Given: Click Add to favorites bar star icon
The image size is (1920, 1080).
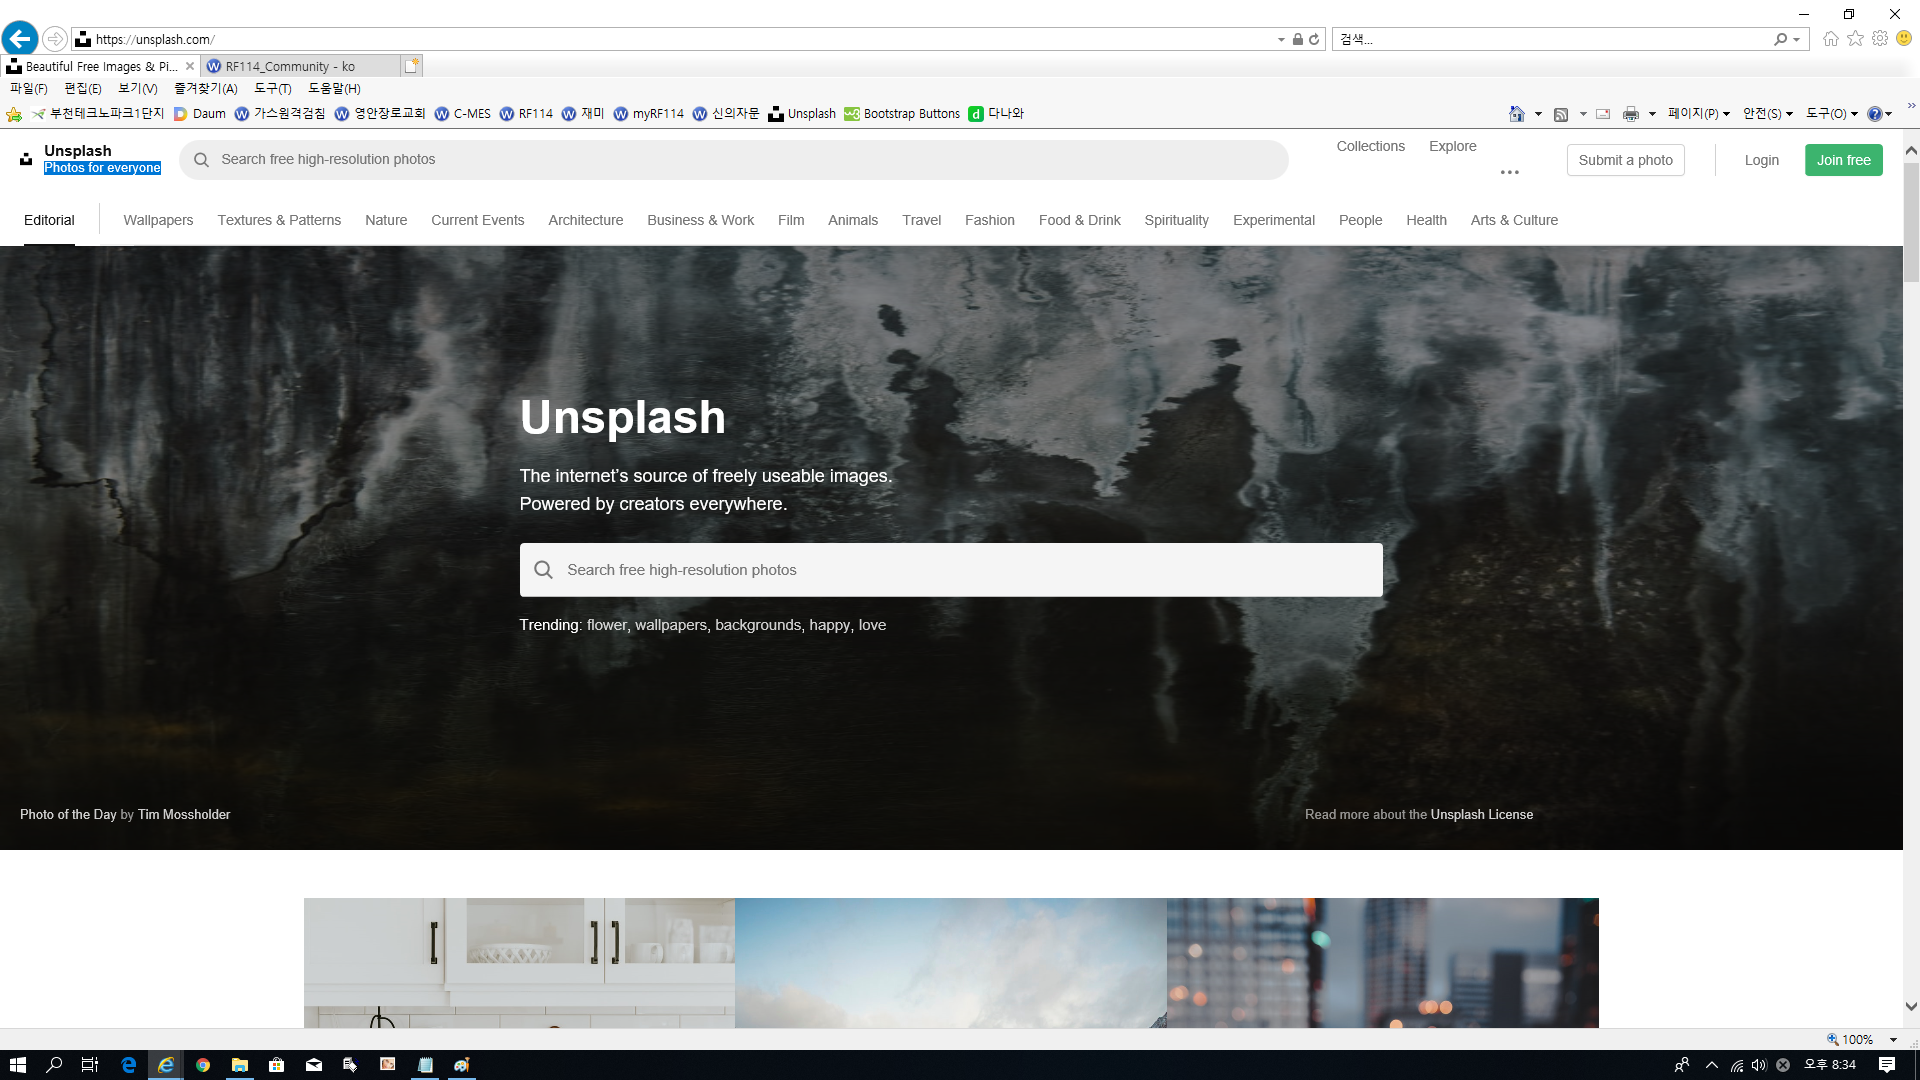Looking at the screenshot, I should [x=14, y=114].
